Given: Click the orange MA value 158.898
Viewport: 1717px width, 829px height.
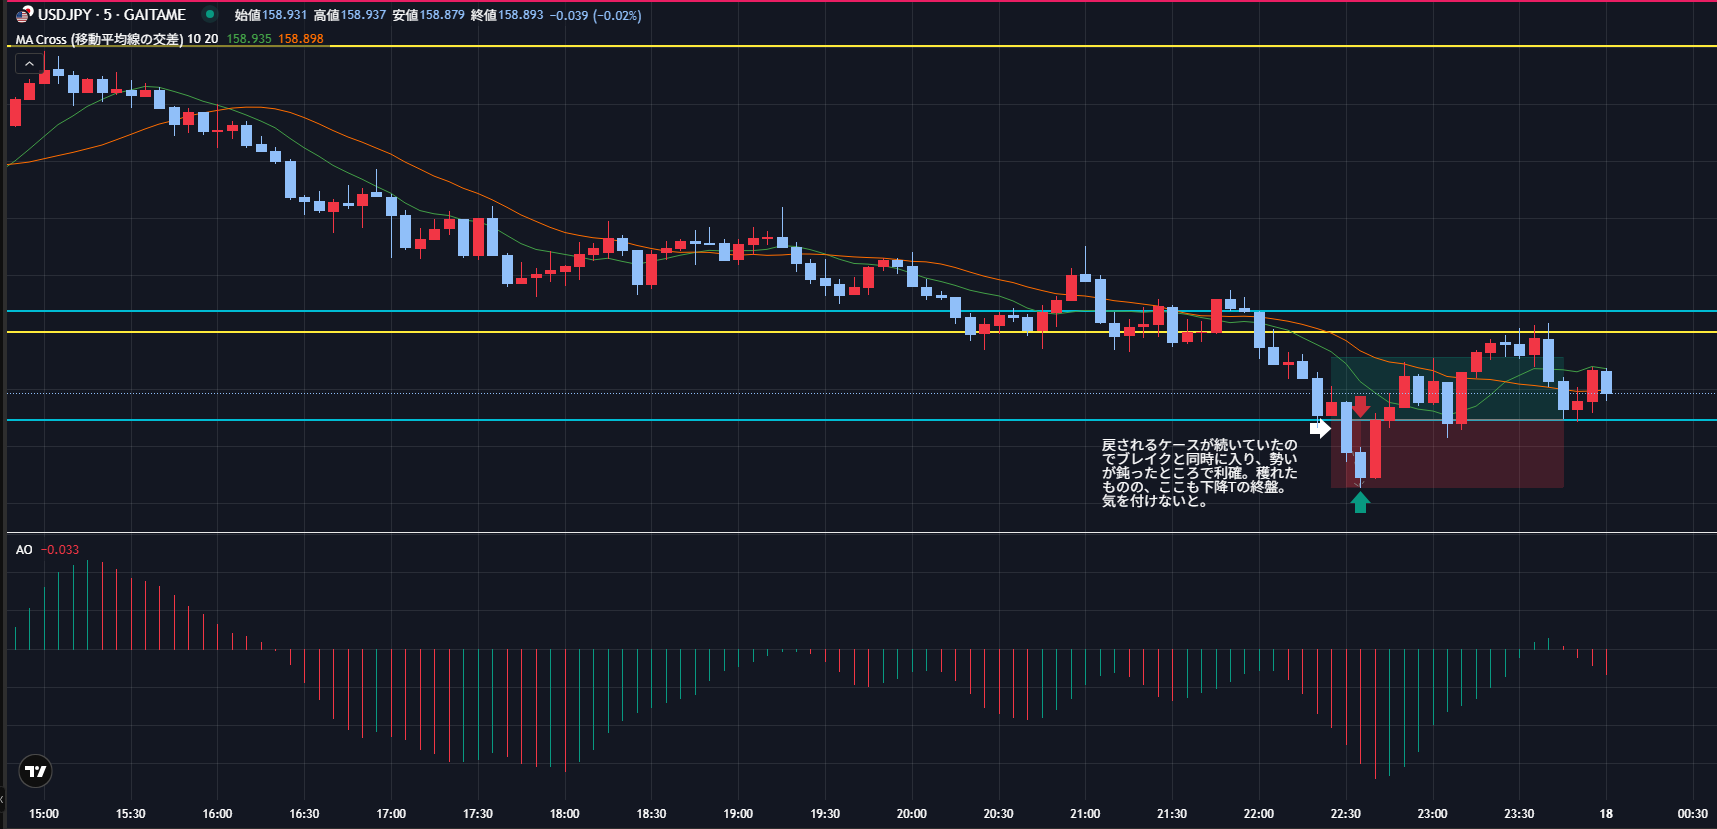Looking at the screenshot, I should [x=300, y=39].
